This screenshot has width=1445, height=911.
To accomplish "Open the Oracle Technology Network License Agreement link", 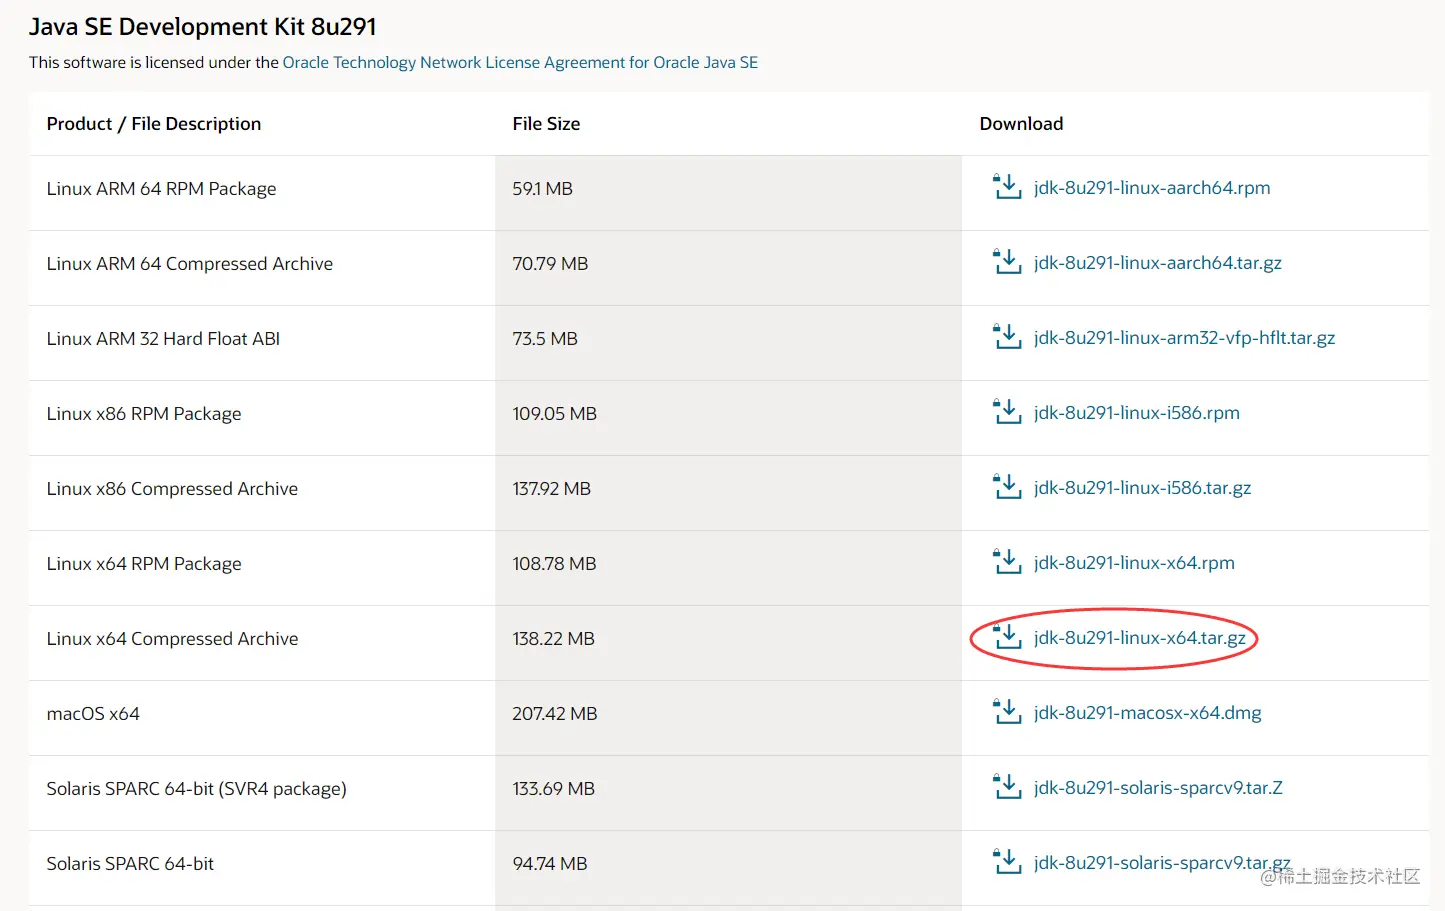I will 520,62.
